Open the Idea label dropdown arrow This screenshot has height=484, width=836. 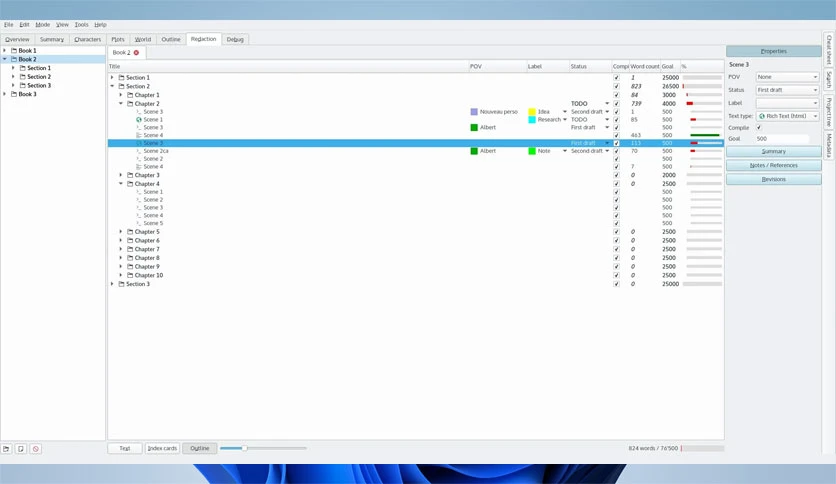point(565,112)
